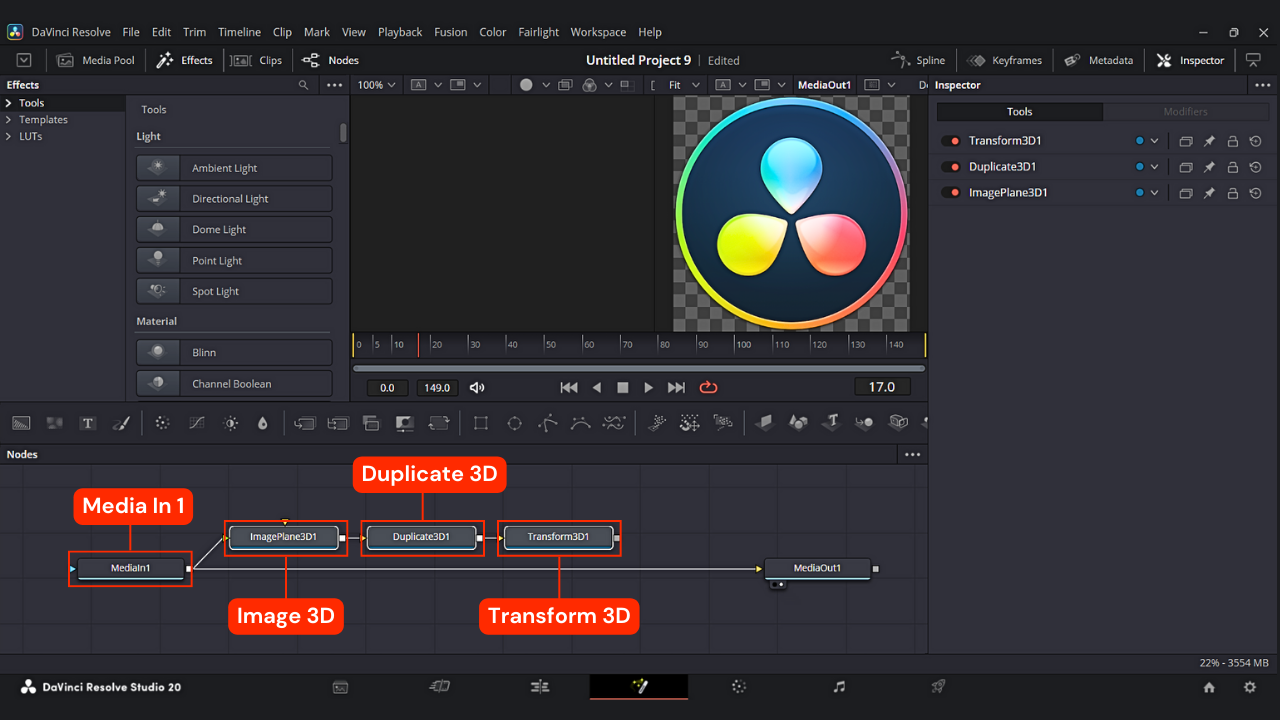Select the Rectangle mask tool
Viewport: 1280px width, 720px height.
(x=481, y=423)
